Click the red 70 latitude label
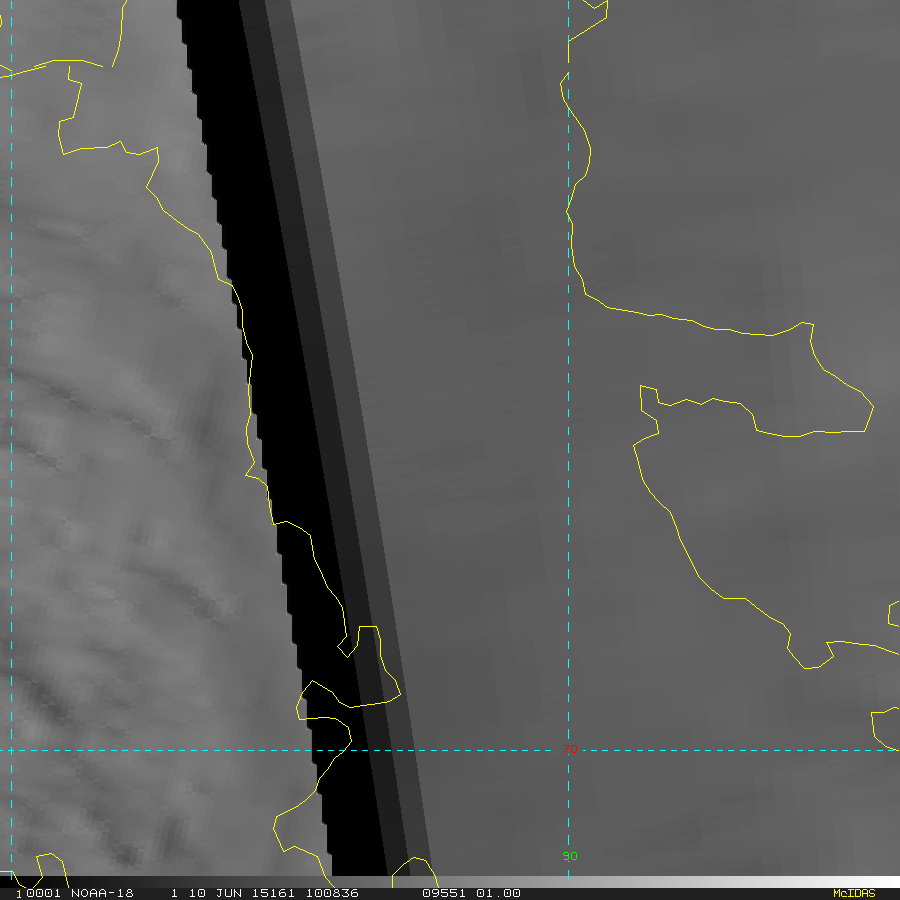Screen dimensions: 900x900 [570, 749]
